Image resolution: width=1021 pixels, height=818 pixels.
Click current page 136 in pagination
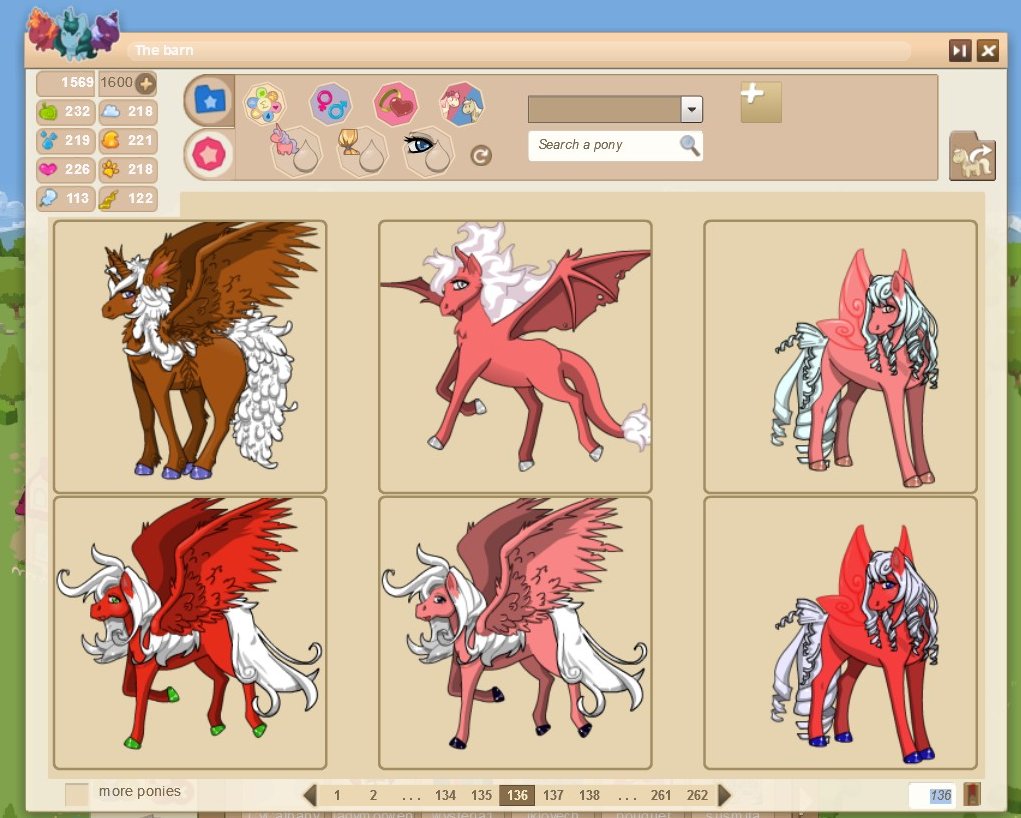(517, 795)
